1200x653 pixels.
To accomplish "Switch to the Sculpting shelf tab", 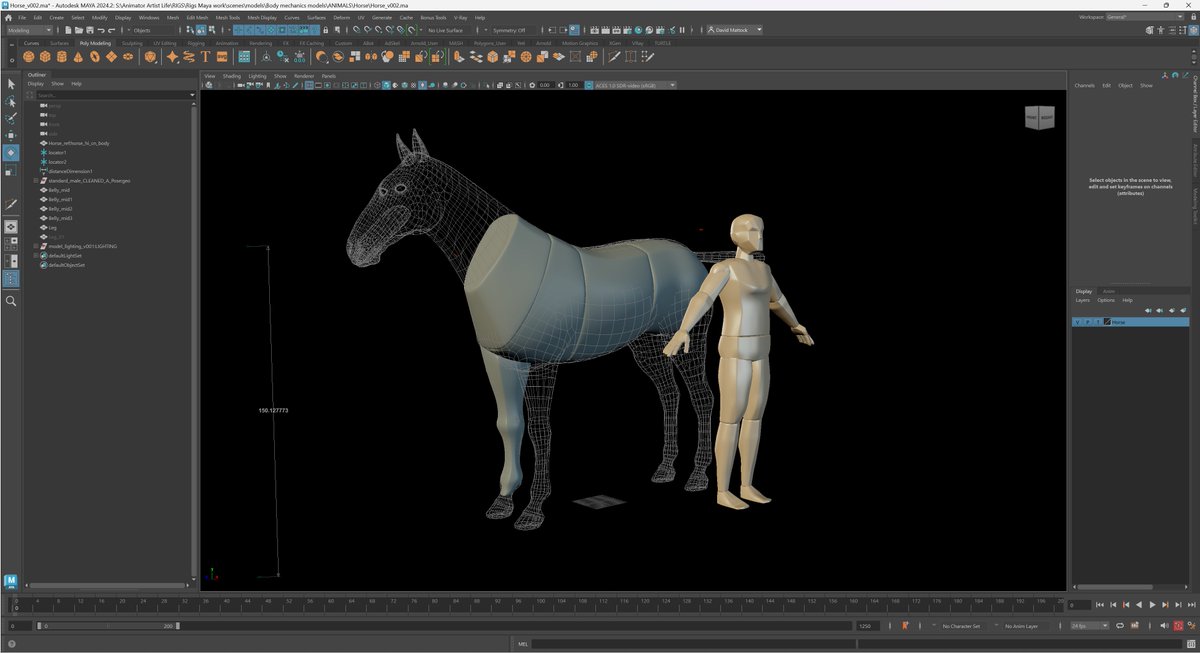I will 132,44.
